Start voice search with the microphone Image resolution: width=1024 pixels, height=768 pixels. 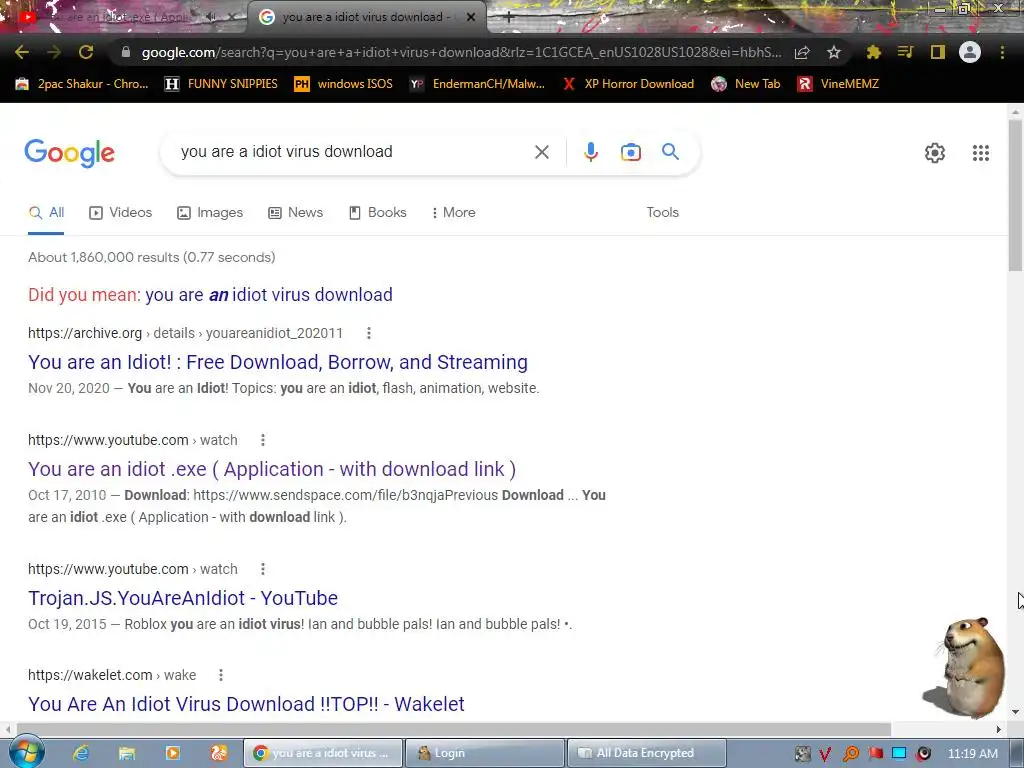590,152
